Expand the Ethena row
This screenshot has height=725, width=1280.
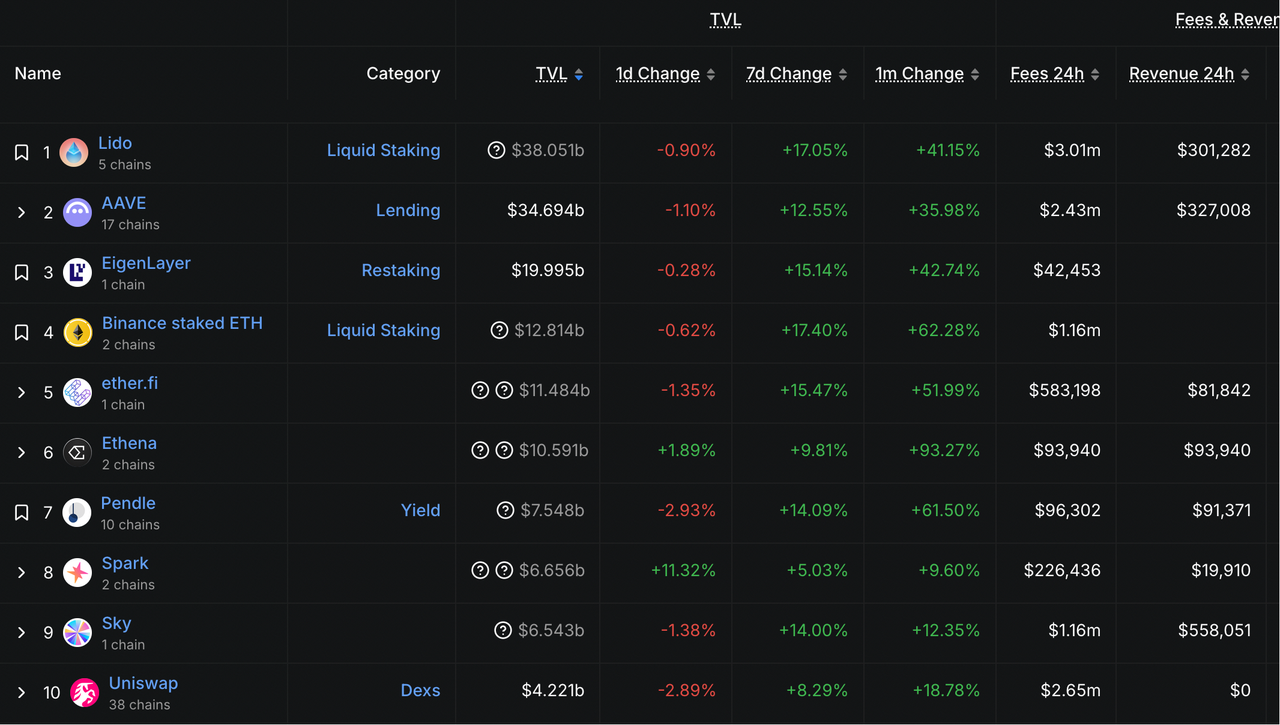click(x=21, y=452)
